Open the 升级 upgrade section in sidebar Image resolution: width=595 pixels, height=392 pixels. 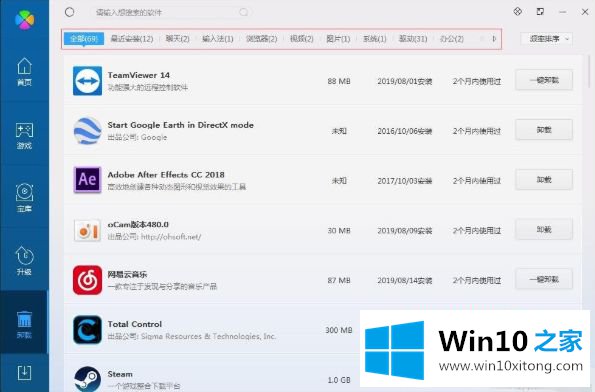click(x=24, y=261)
